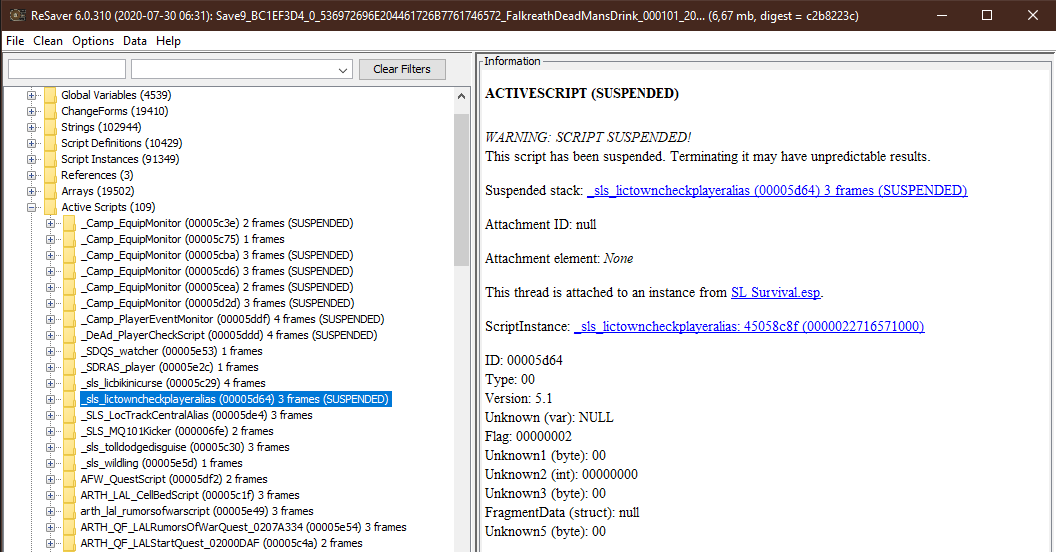The width and height of the screenshot is (1056, 552).
Task: Click the Global Variables folder icon
Action: pos(51,96)
